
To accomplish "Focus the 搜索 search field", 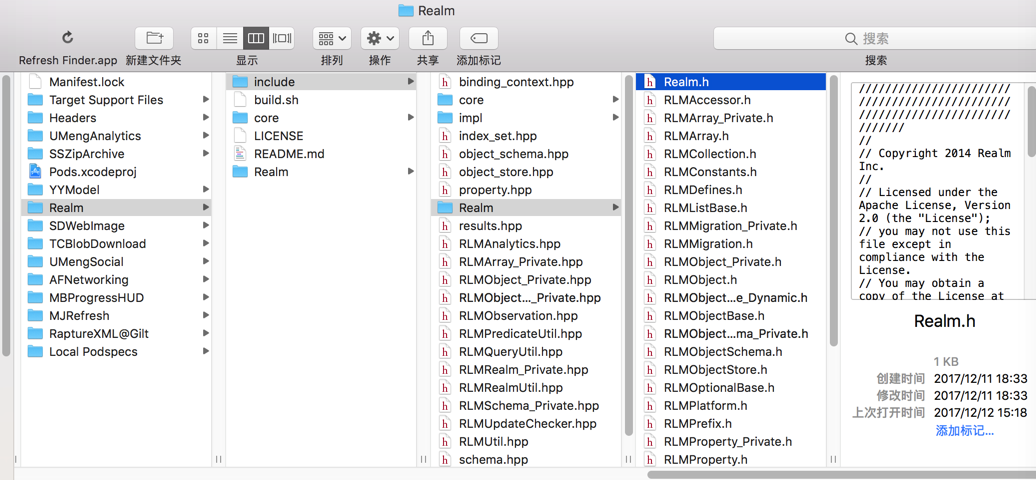I will point(875,38).
